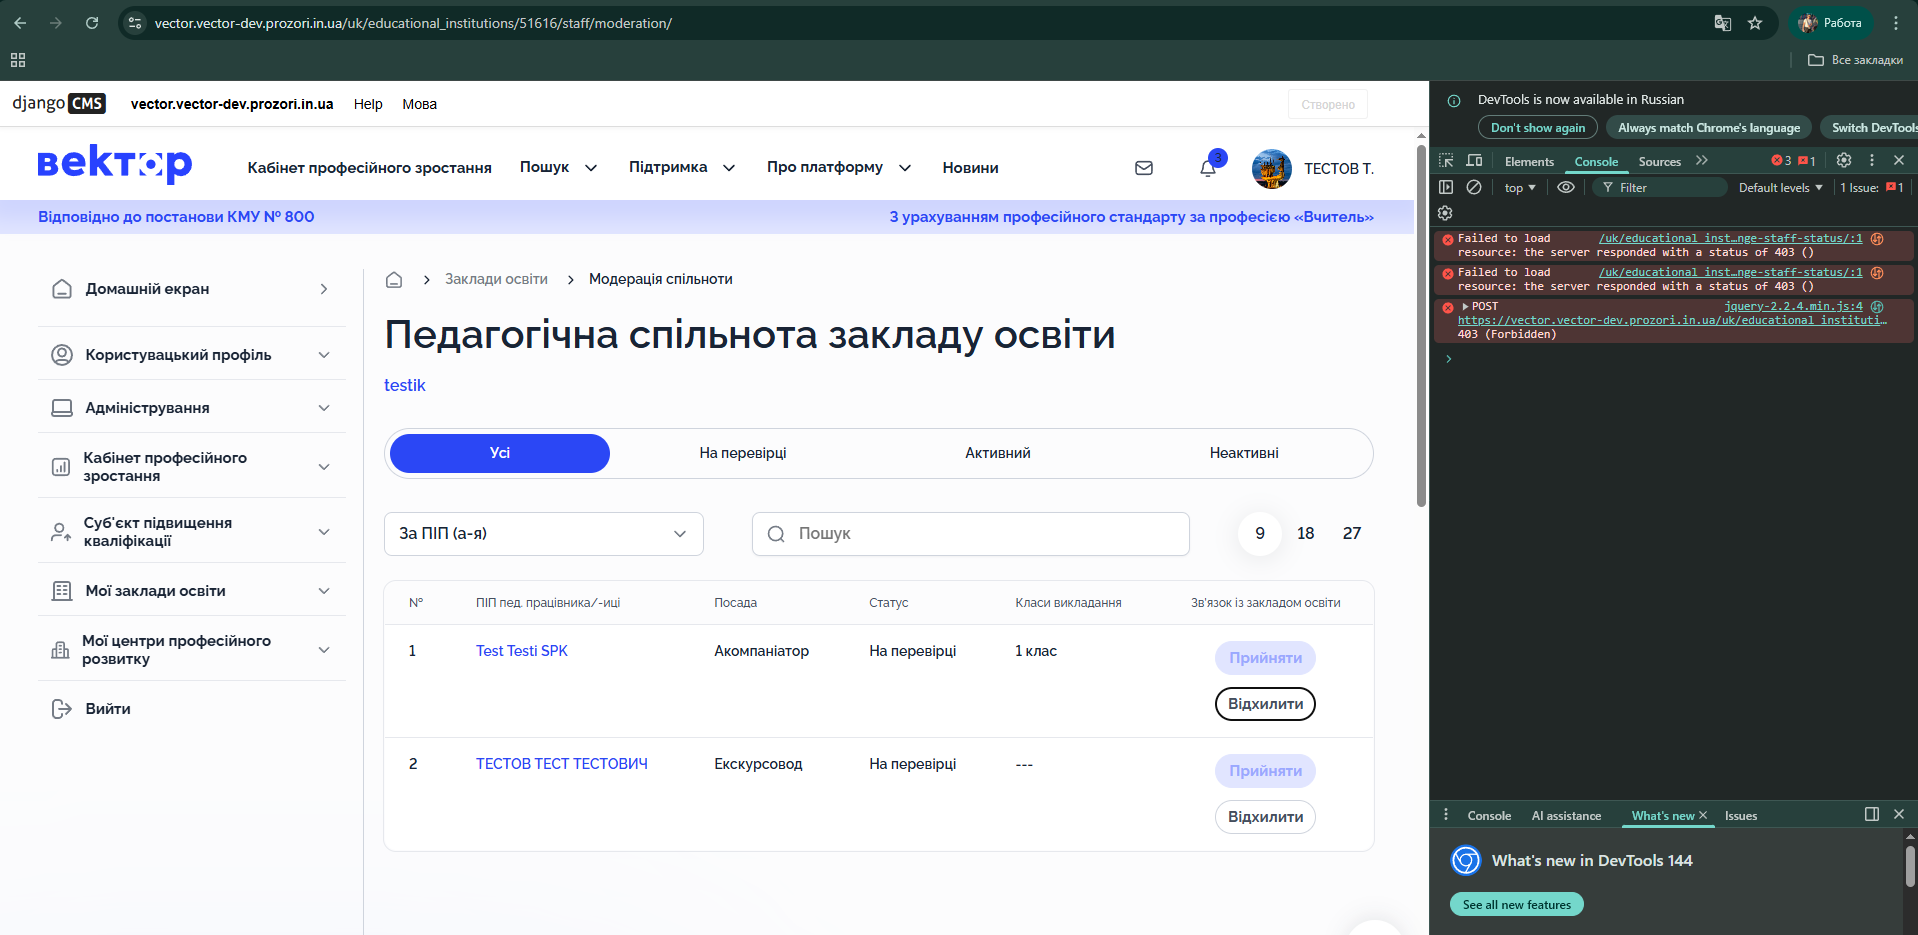Click the Вектор platform logo

pyautogui.click(x=113, y=164)
